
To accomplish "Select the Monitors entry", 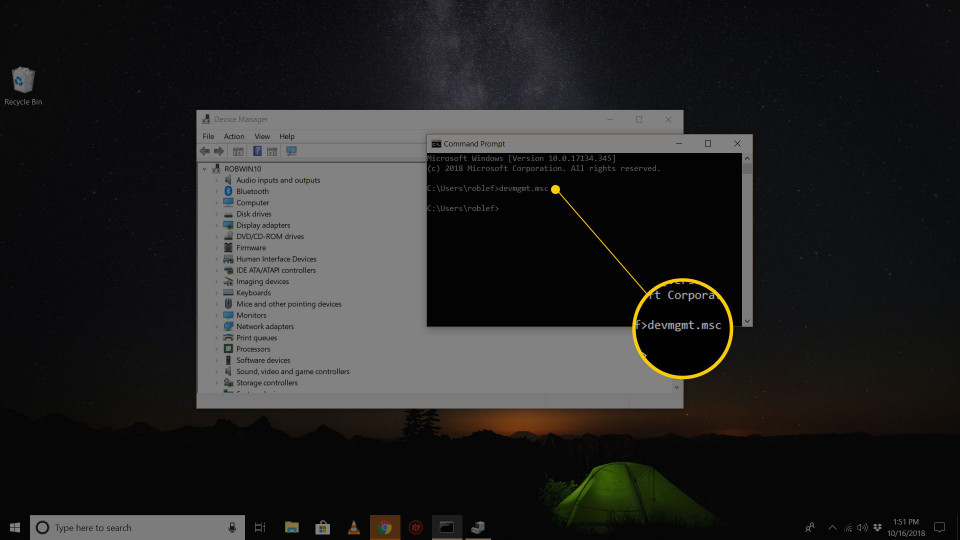I will (251, 315).
